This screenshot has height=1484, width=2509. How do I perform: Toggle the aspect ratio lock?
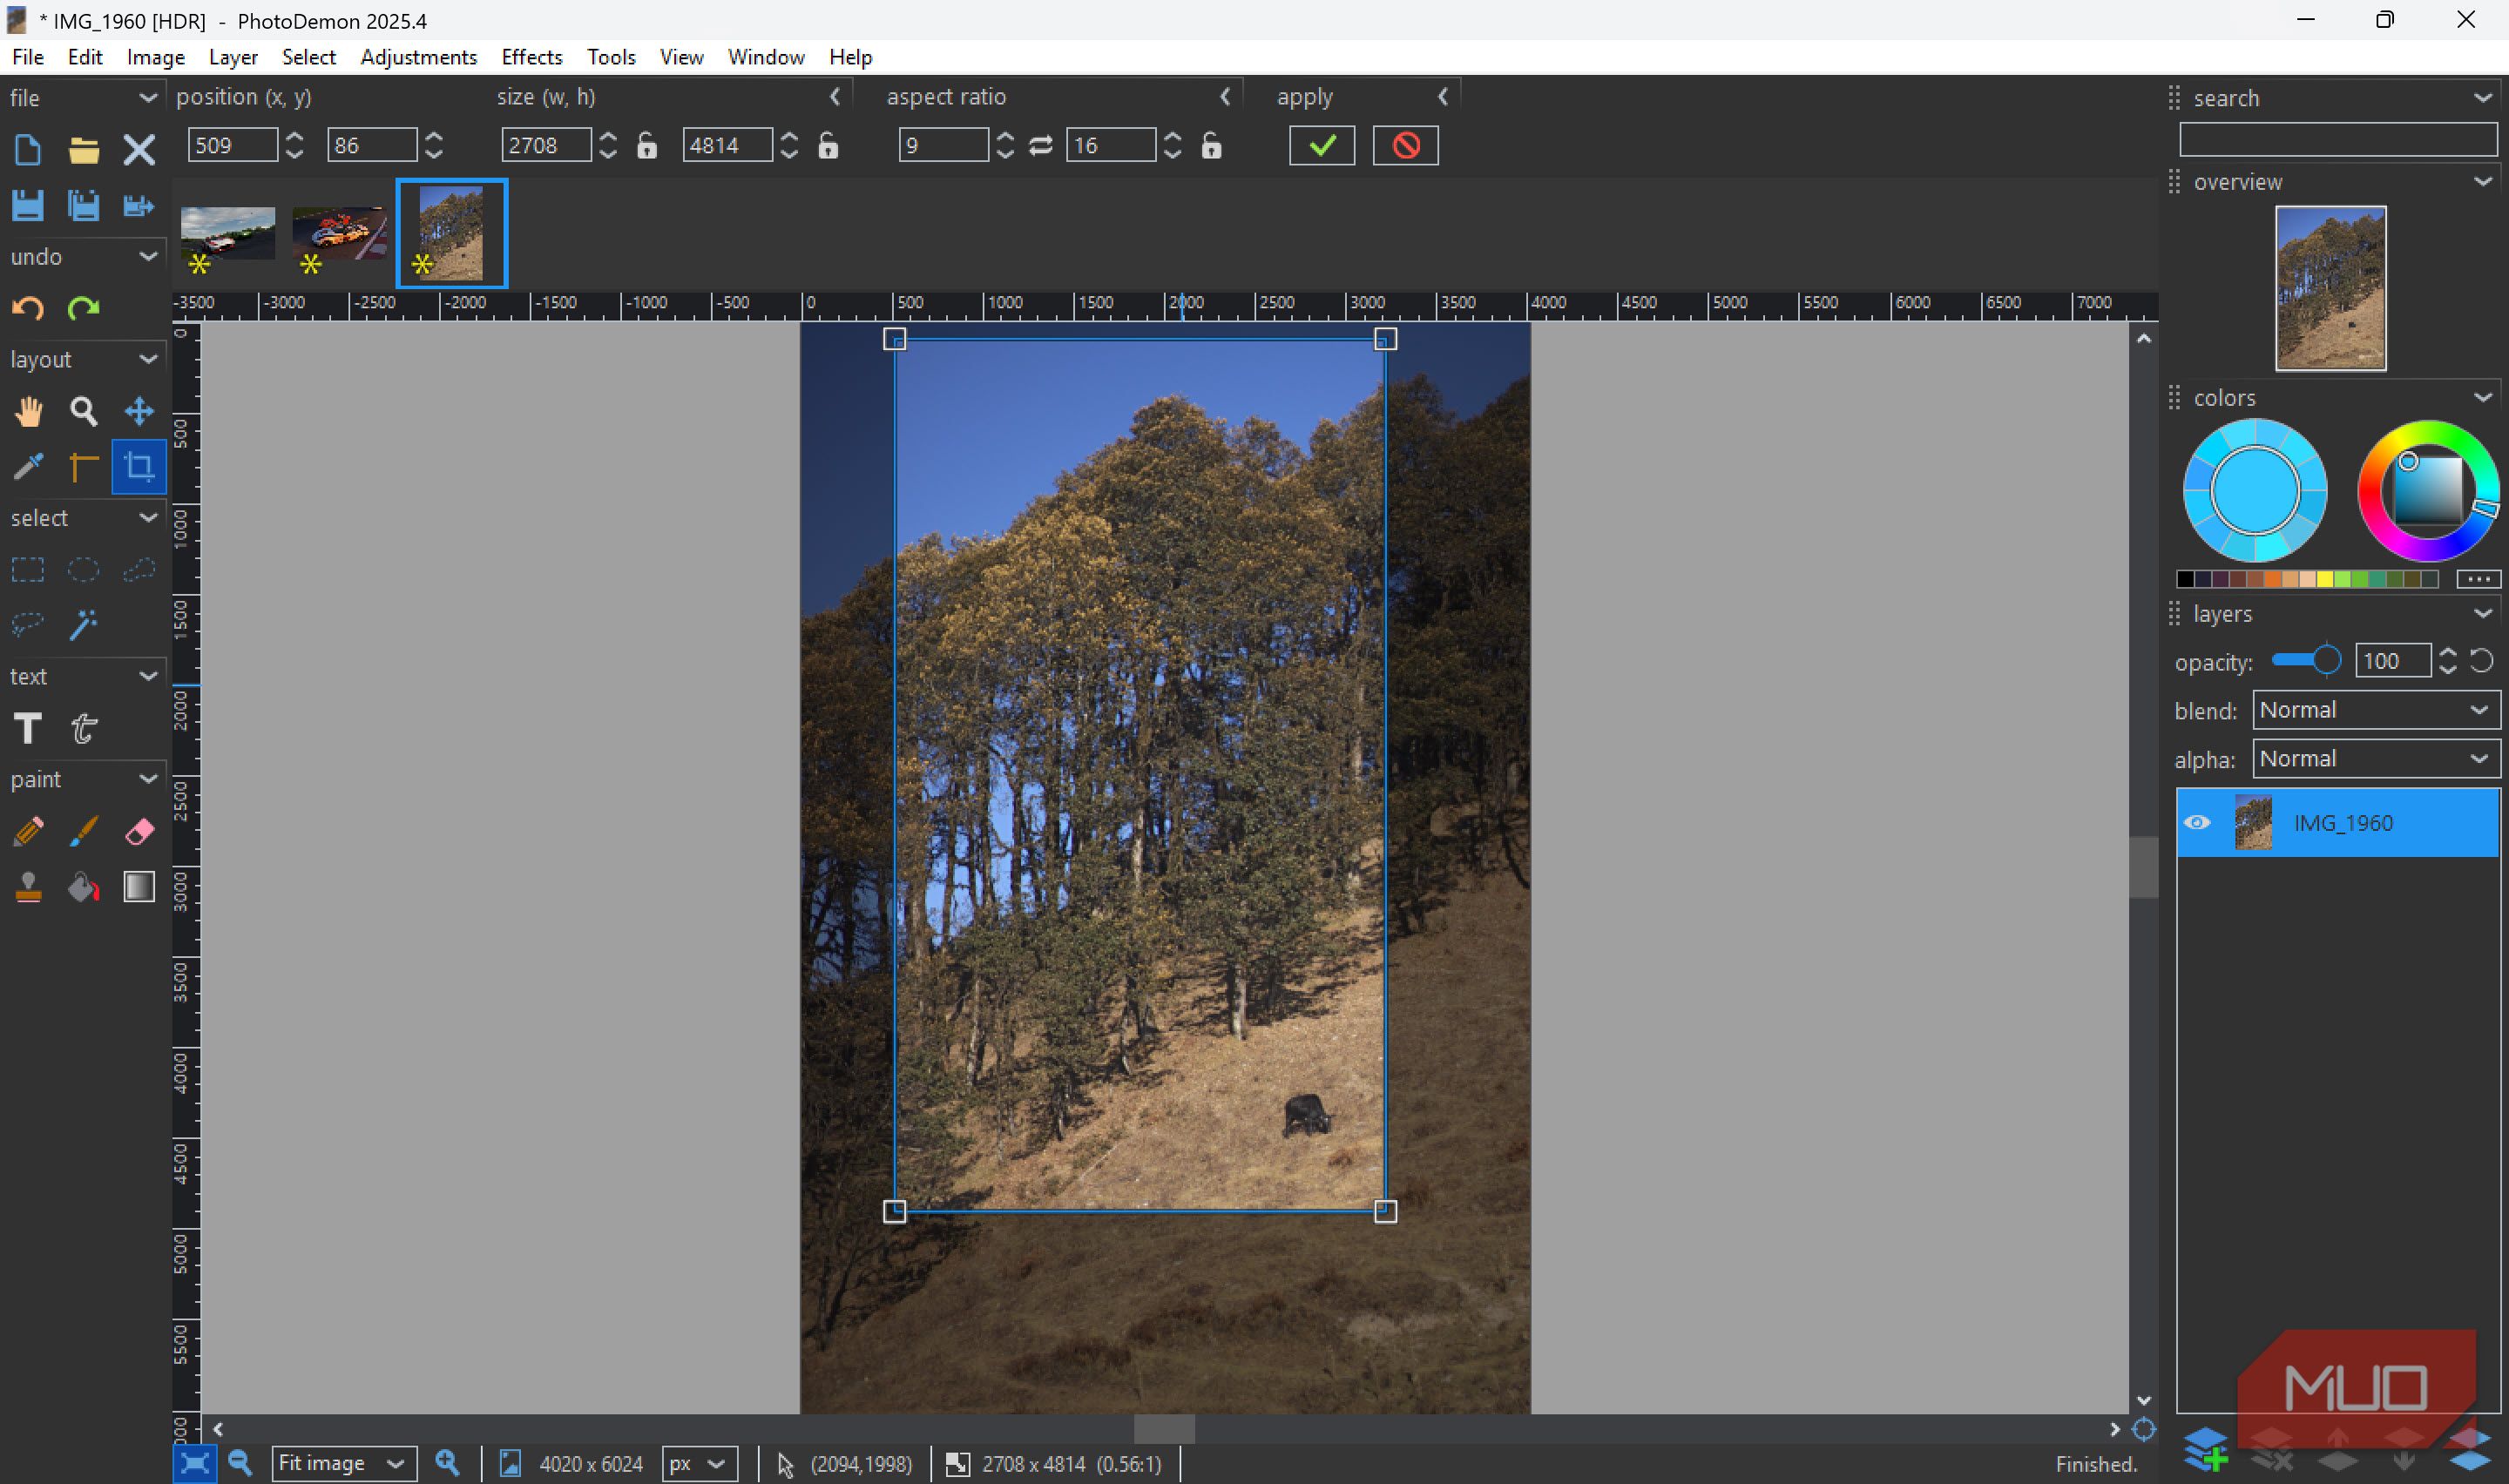(x=1211, y=146)
